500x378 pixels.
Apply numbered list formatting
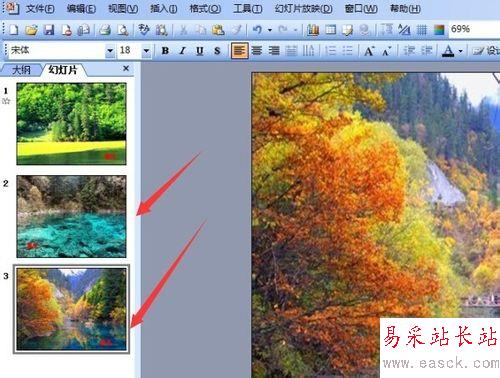tap(330, 51)
